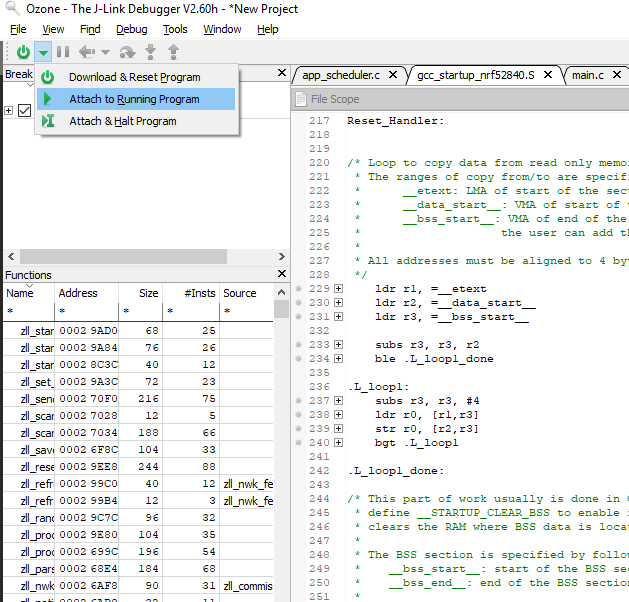The width and height of the screenshot is (629, 602).
Task: Expand disassembly for line 231
Action: pos(339,316)
